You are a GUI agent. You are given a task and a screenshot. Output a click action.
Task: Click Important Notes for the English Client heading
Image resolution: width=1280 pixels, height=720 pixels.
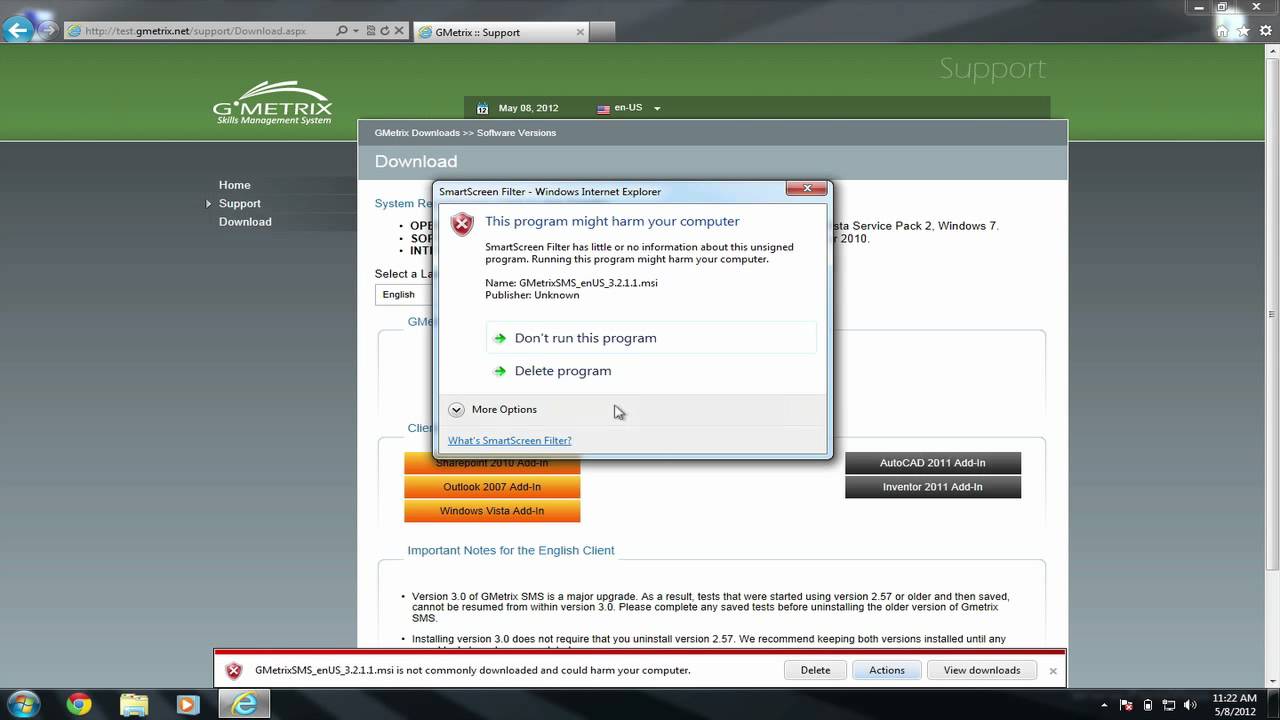pos(511,550)
